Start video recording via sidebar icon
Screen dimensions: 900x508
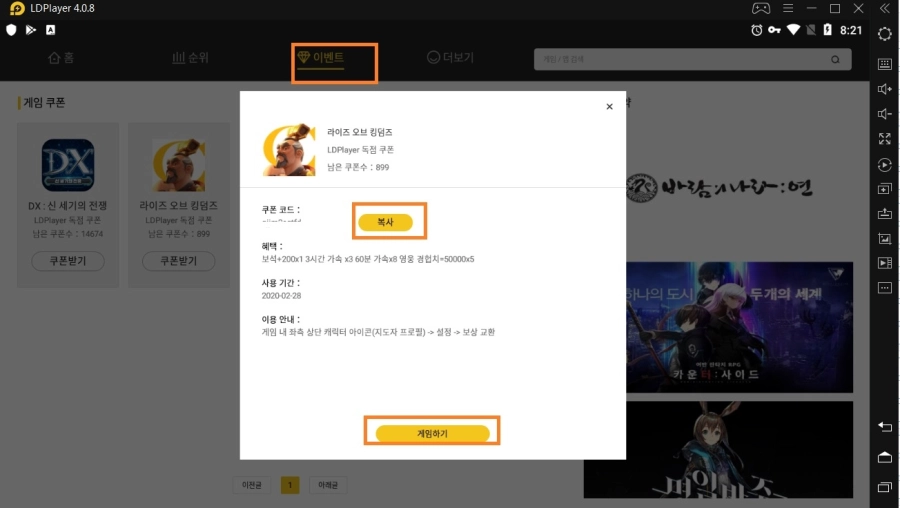pos(885,263)
